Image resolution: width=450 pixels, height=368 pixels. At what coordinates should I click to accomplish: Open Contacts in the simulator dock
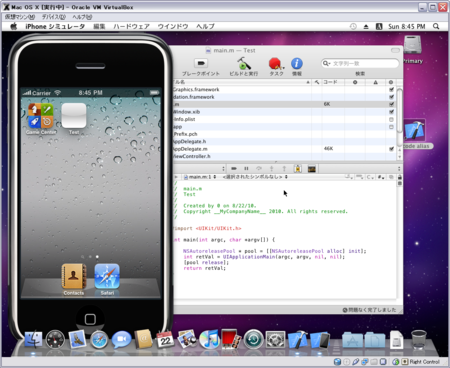coord(74,276)
